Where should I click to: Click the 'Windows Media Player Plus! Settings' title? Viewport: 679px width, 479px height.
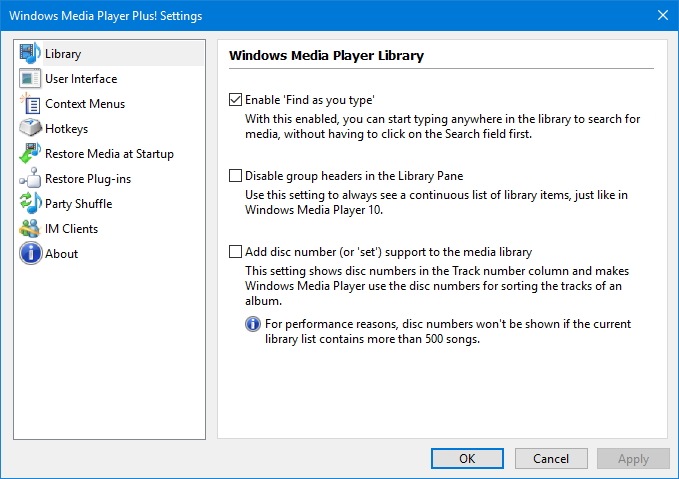coord(106,16)
